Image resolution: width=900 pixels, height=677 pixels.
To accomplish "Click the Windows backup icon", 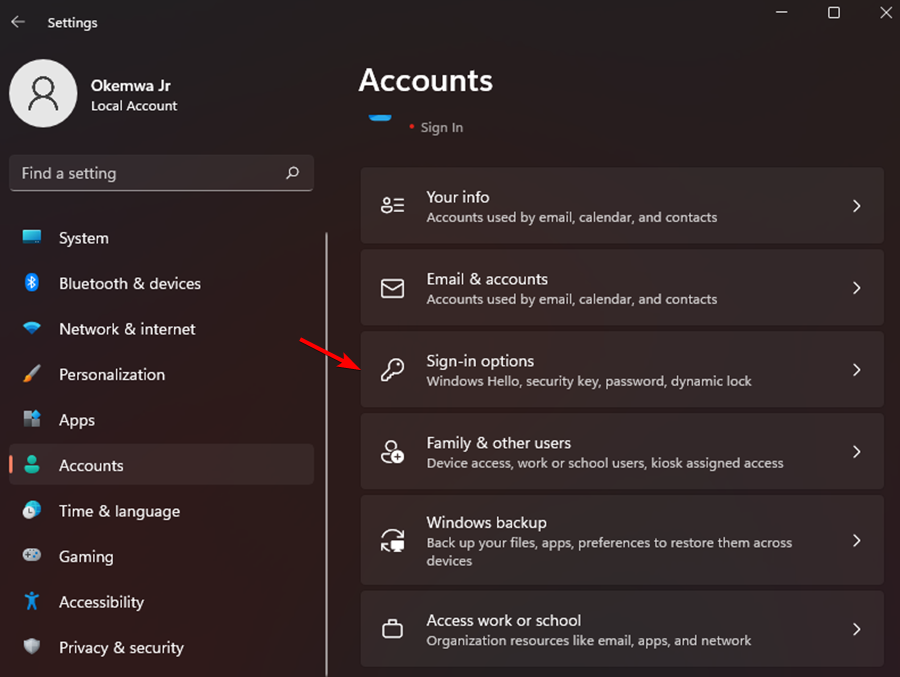I will [392, 540].
